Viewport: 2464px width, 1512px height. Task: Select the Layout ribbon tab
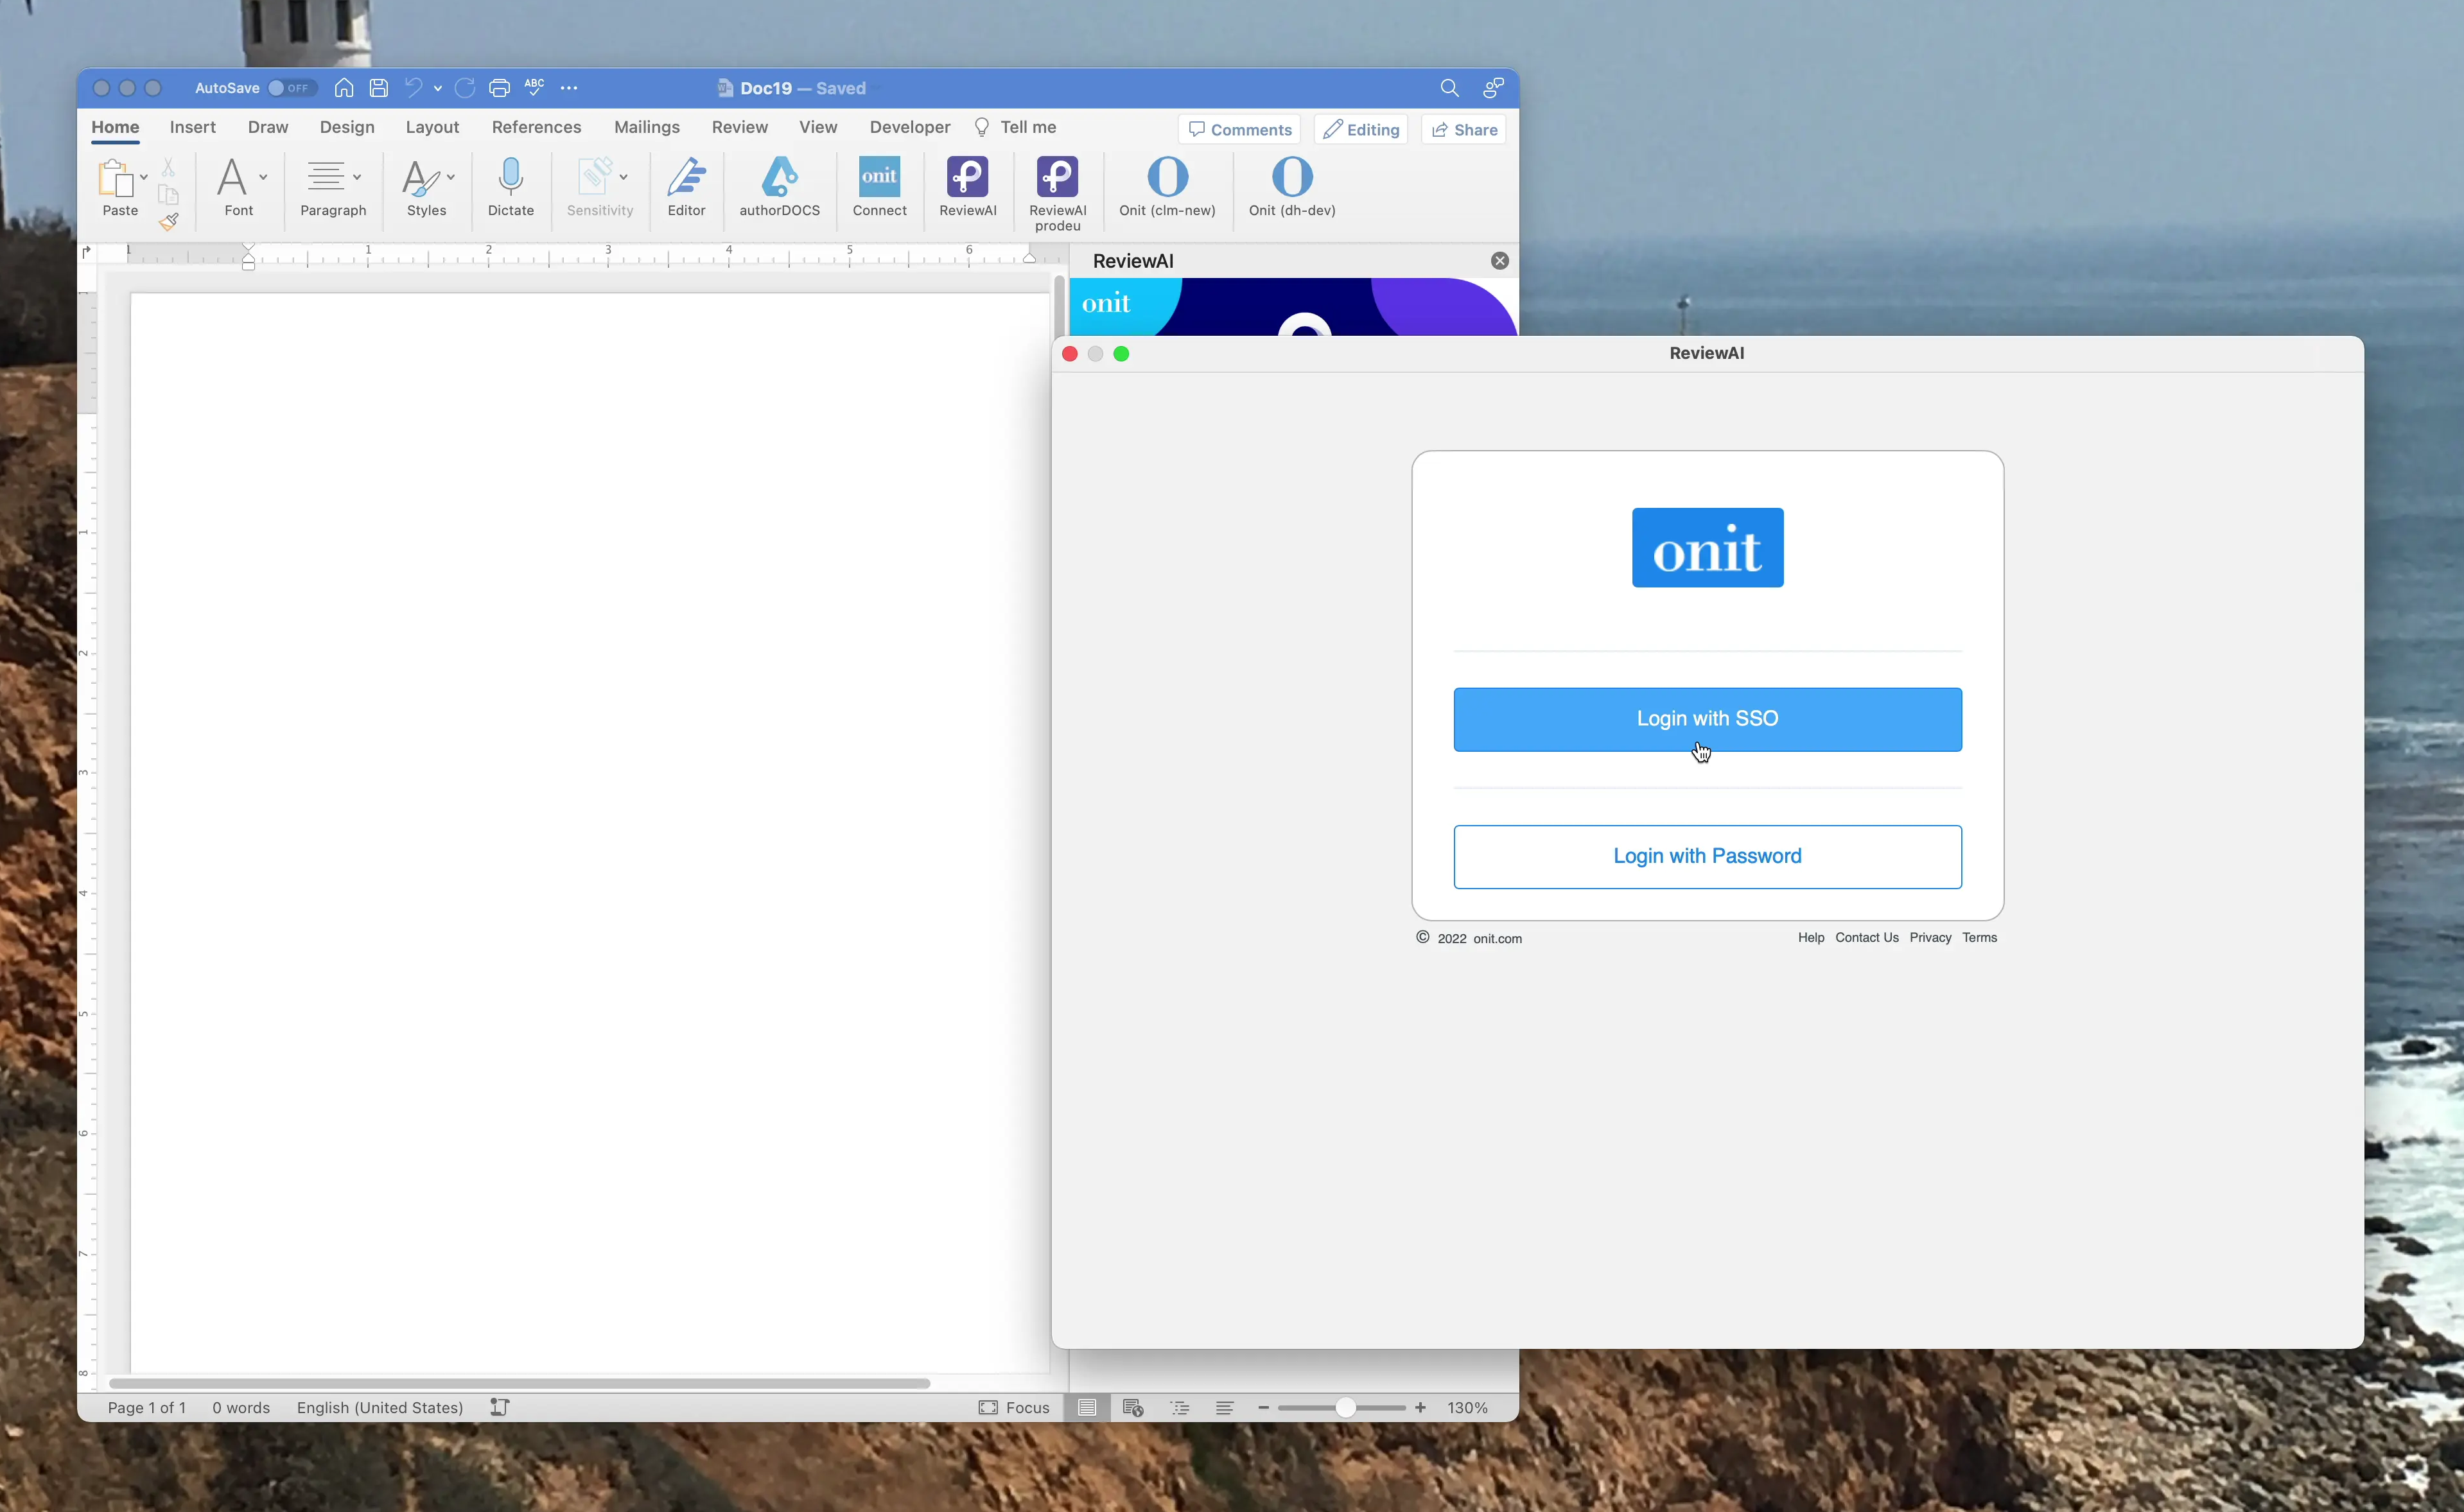coord(432,127)
